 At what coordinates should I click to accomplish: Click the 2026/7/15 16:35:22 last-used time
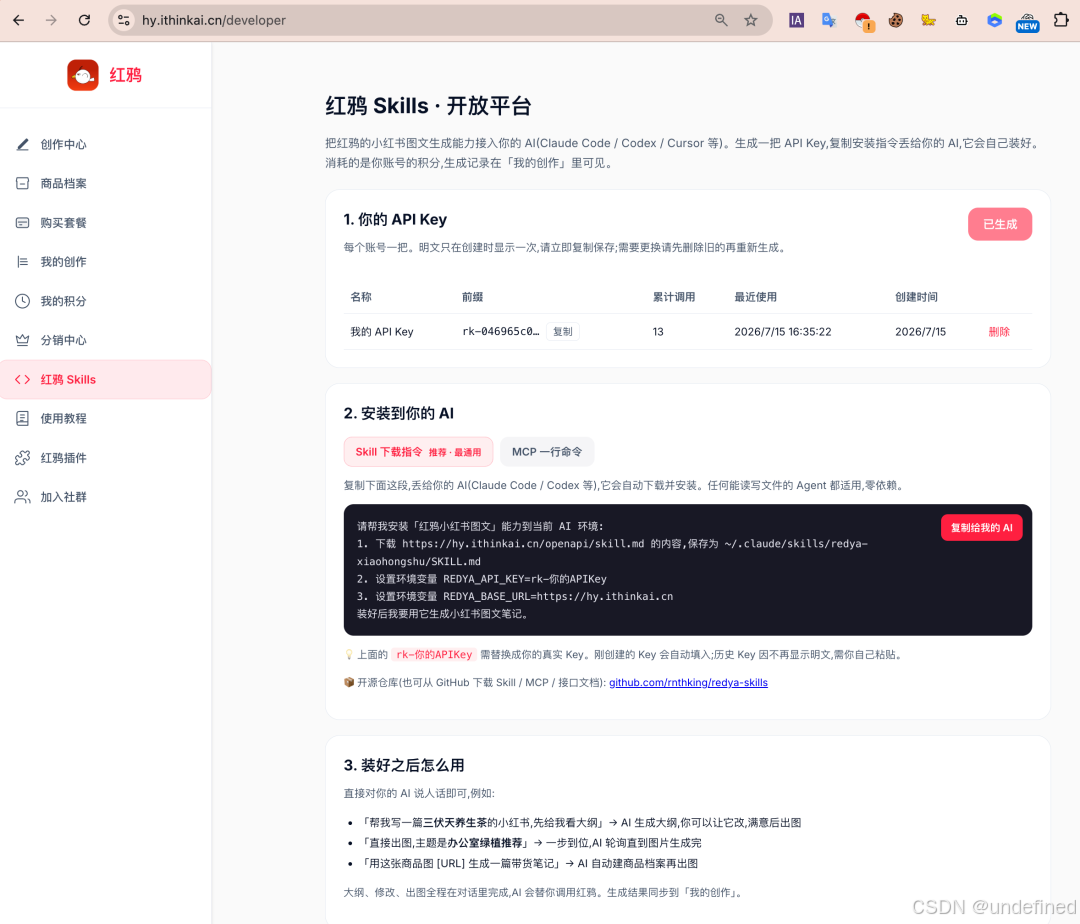pos(782,331)
